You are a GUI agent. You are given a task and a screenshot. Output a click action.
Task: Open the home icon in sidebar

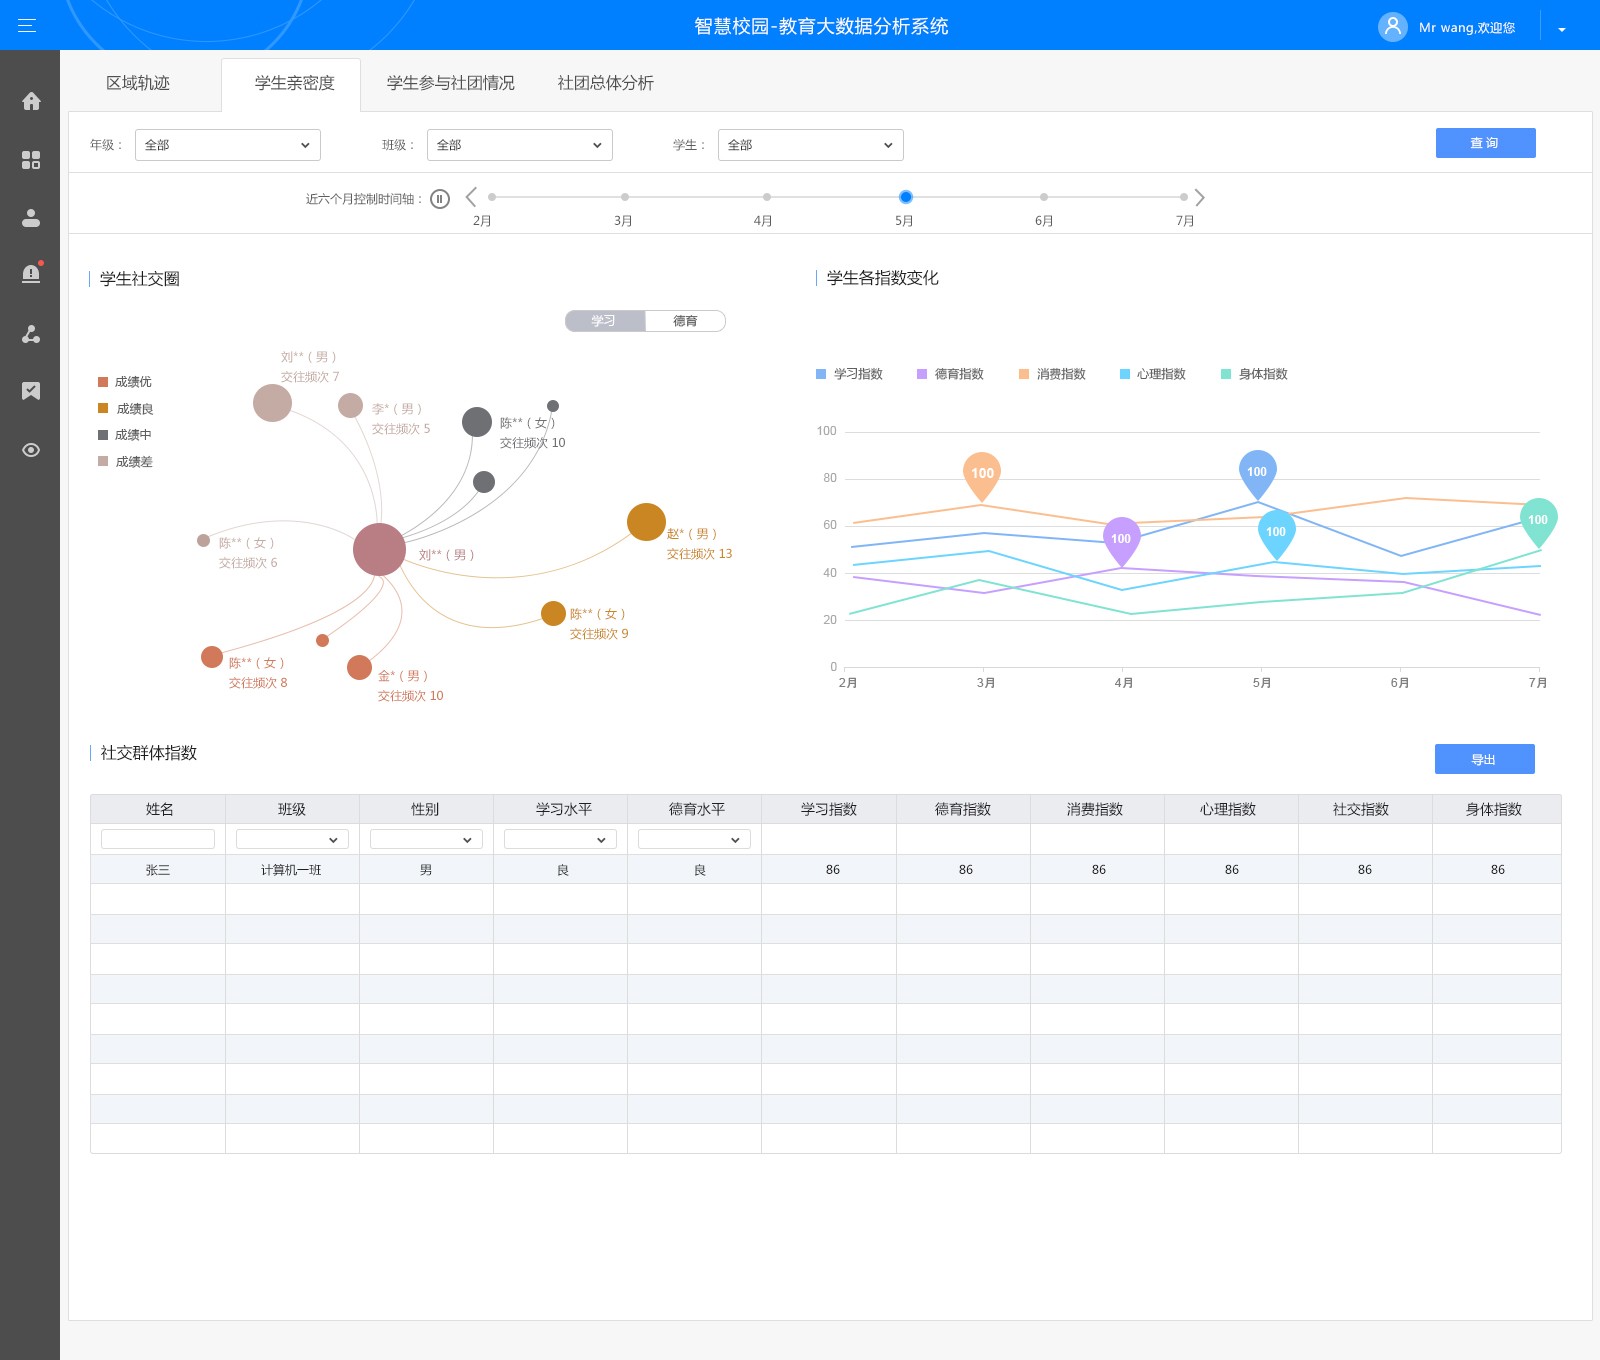coord(31,101)
